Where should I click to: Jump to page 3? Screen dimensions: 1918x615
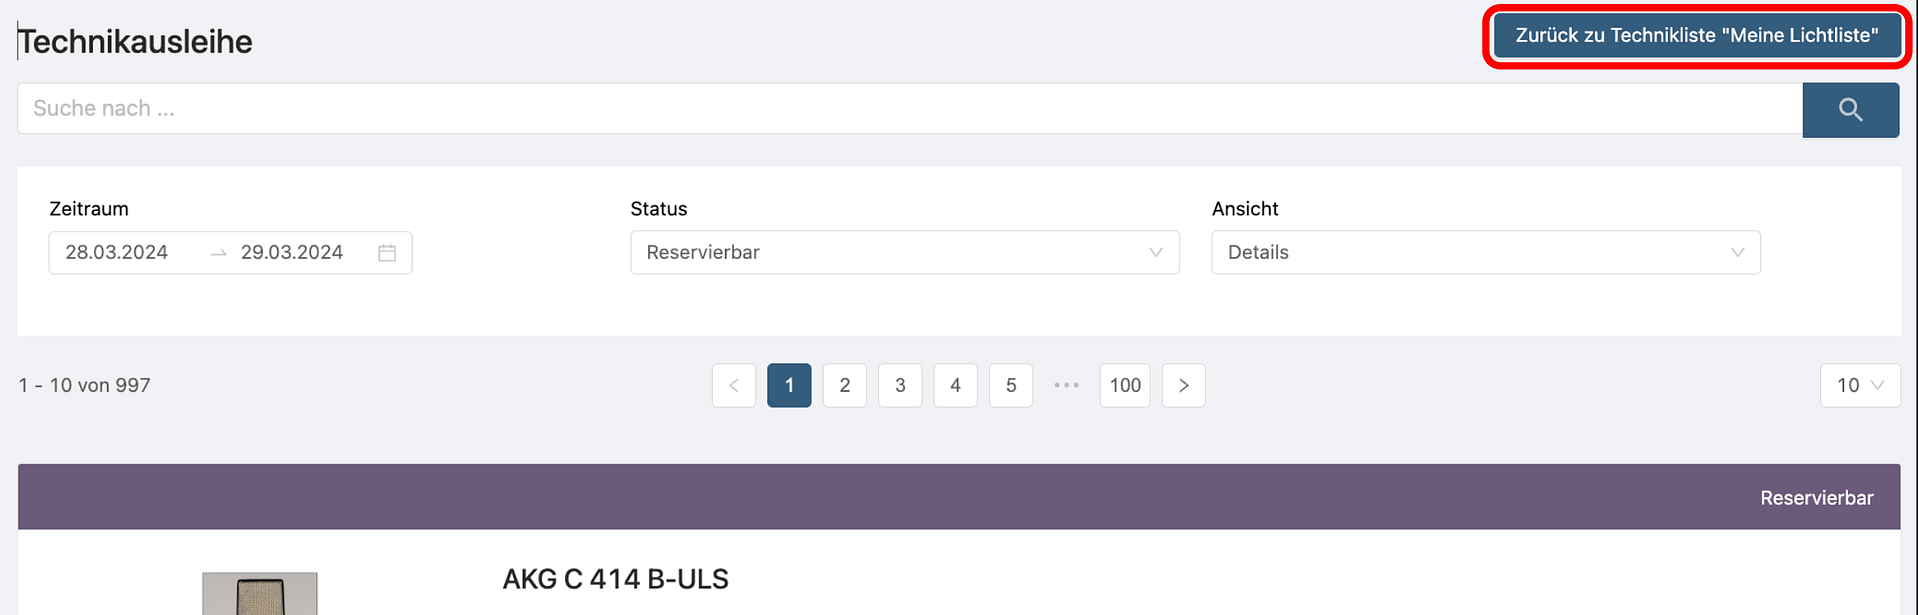900,386
